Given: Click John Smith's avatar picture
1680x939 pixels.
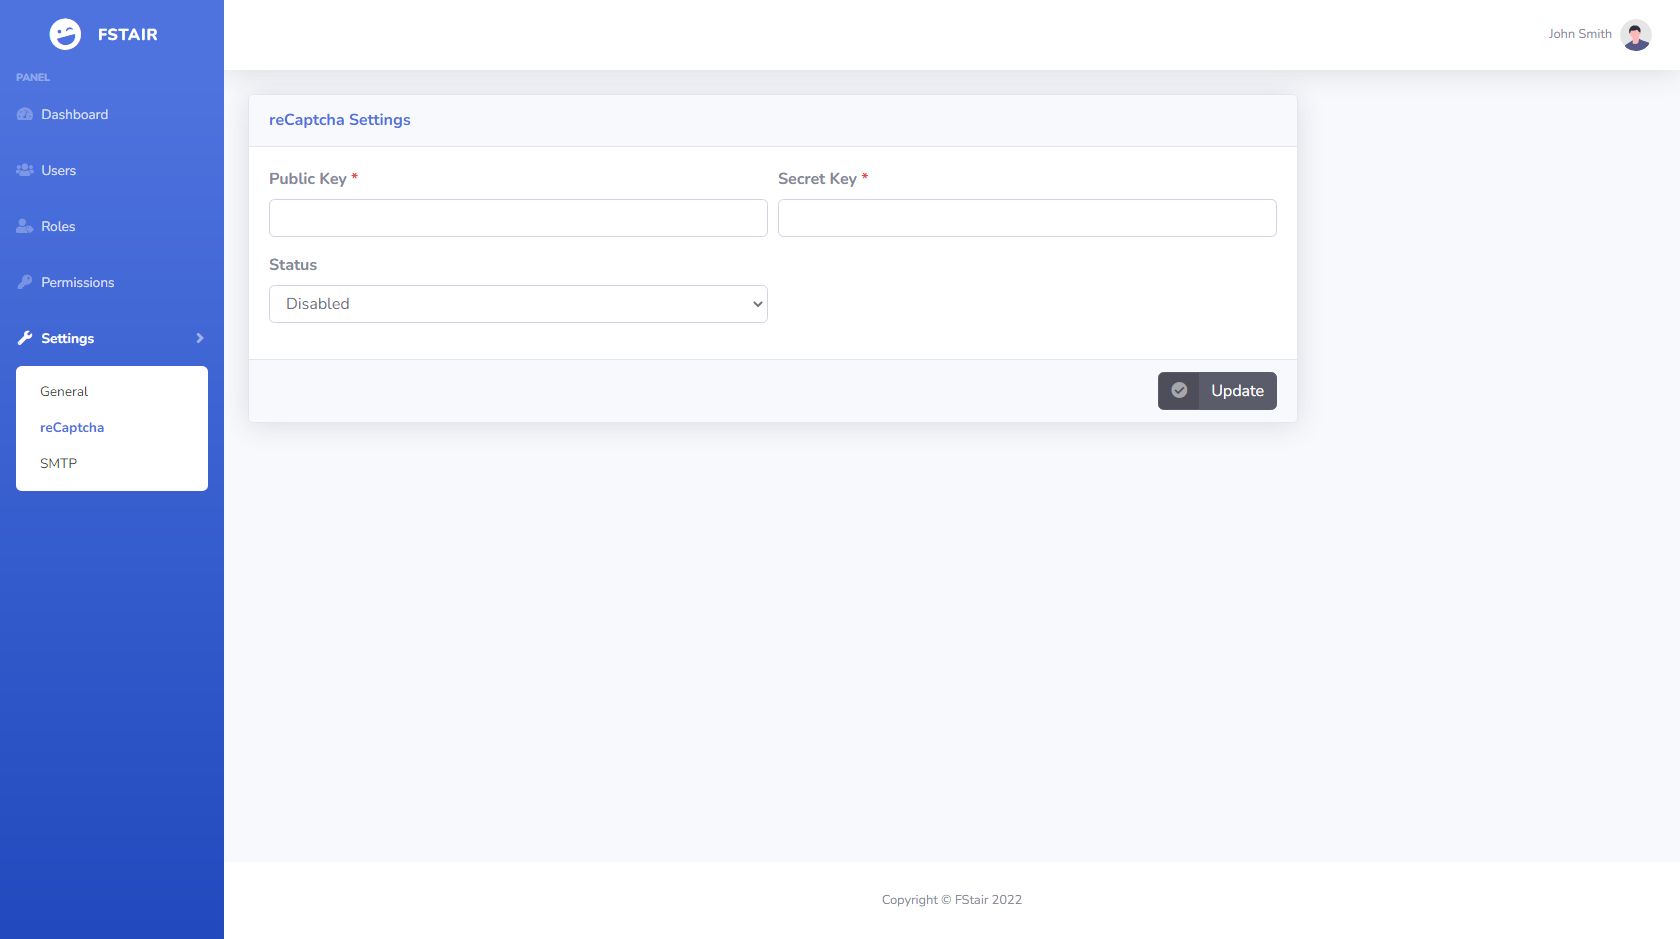Looking at the screenshot, I should point(1636,35).
